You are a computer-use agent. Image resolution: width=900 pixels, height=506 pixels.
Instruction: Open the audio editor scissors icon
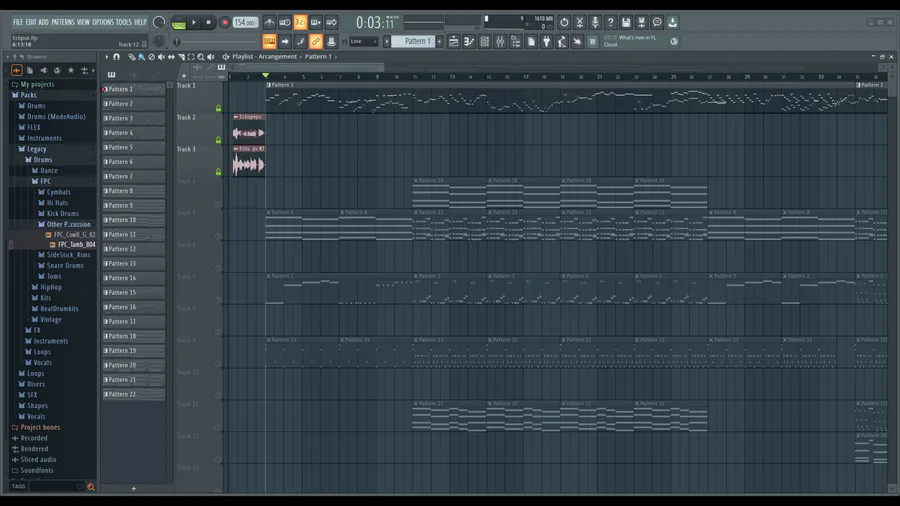(580, 22)
